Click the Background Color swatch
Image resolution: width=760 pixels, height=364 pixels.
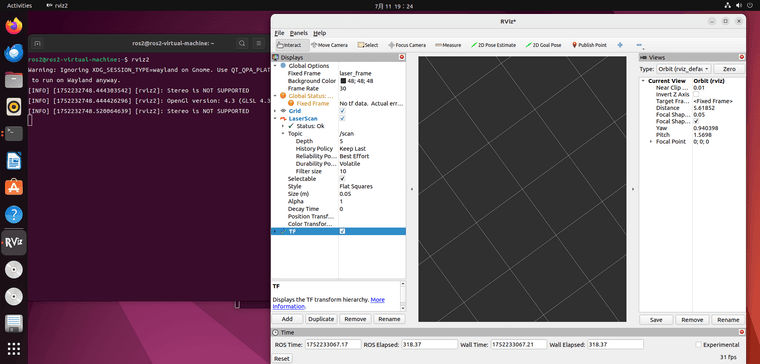343,81
